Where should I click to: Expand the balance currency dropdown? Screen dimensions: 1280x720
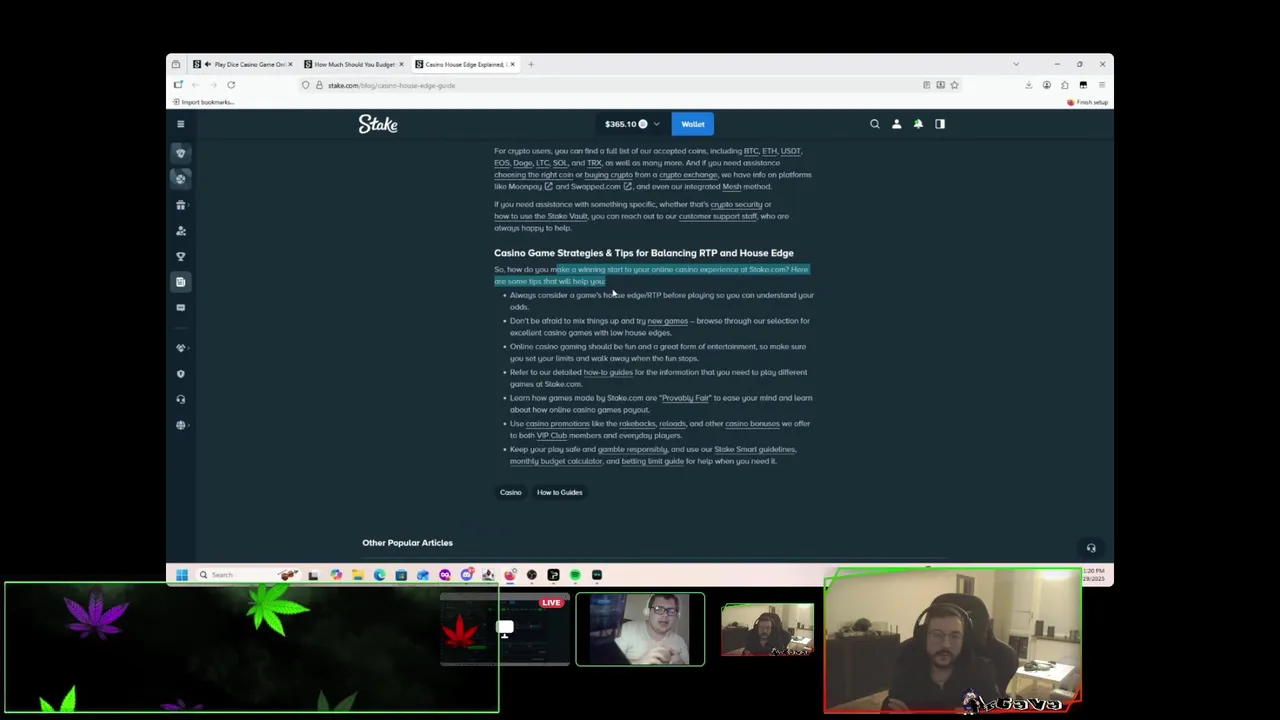(656, 124)
